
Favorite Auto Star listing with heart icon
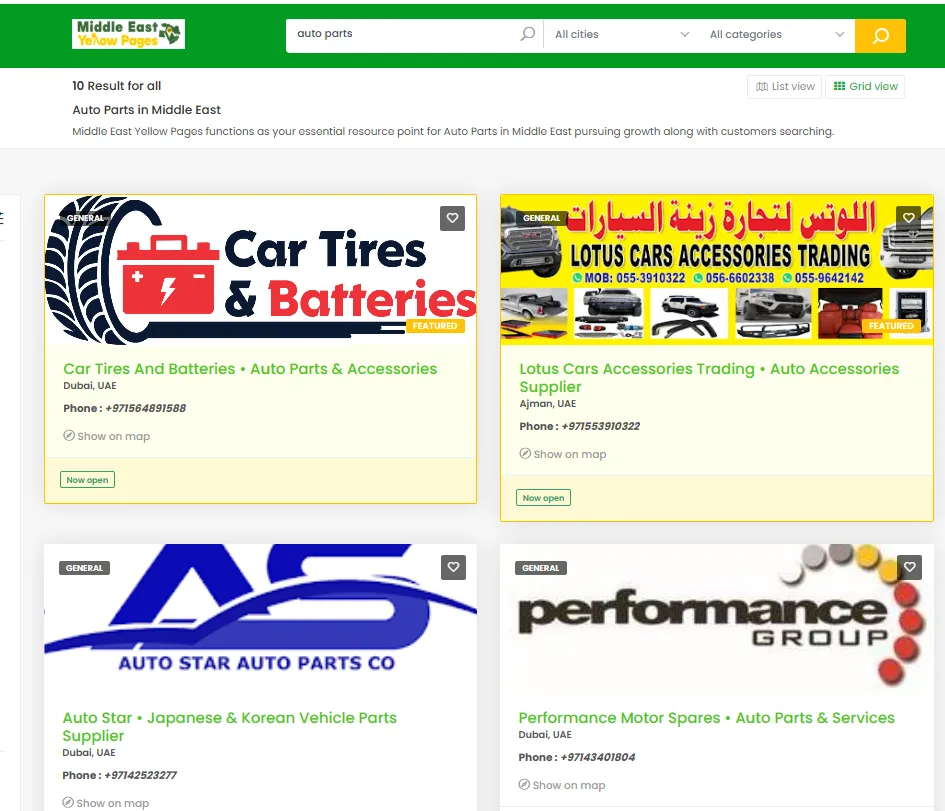(453, 567)
